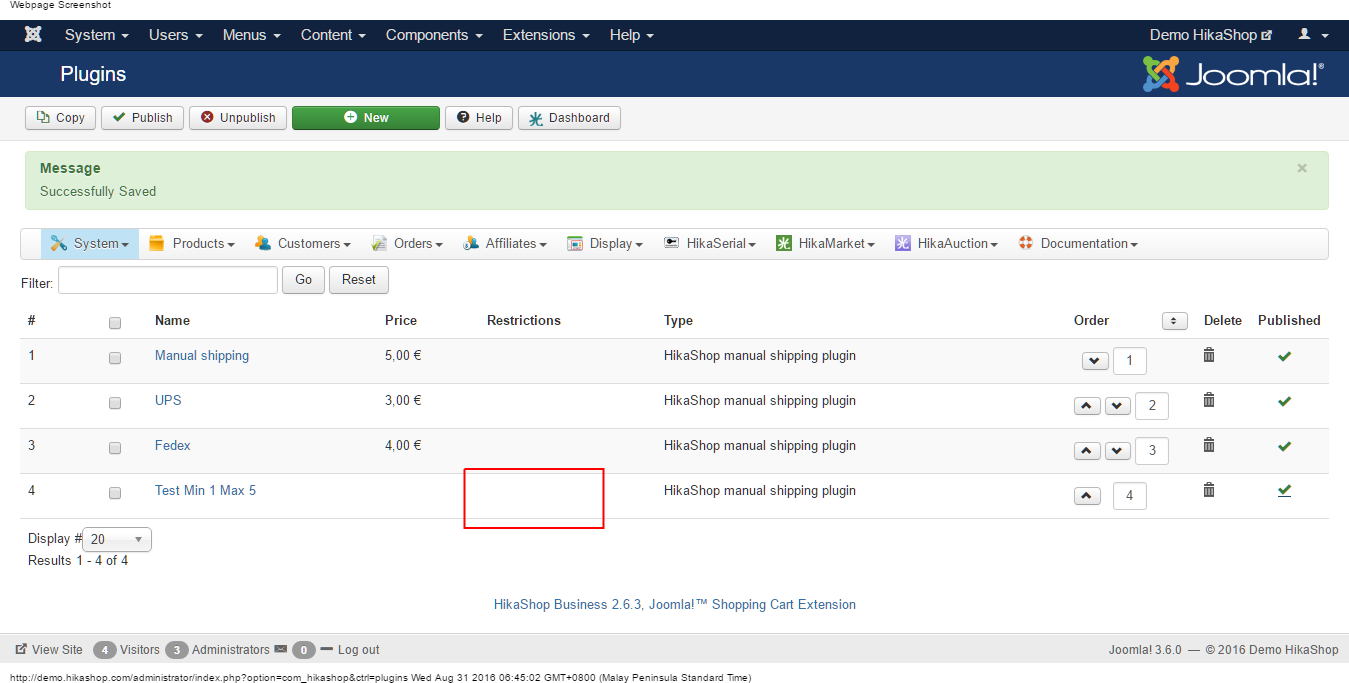
Task: Click the messages envelope icon in footer
Action: pos(281,649)
